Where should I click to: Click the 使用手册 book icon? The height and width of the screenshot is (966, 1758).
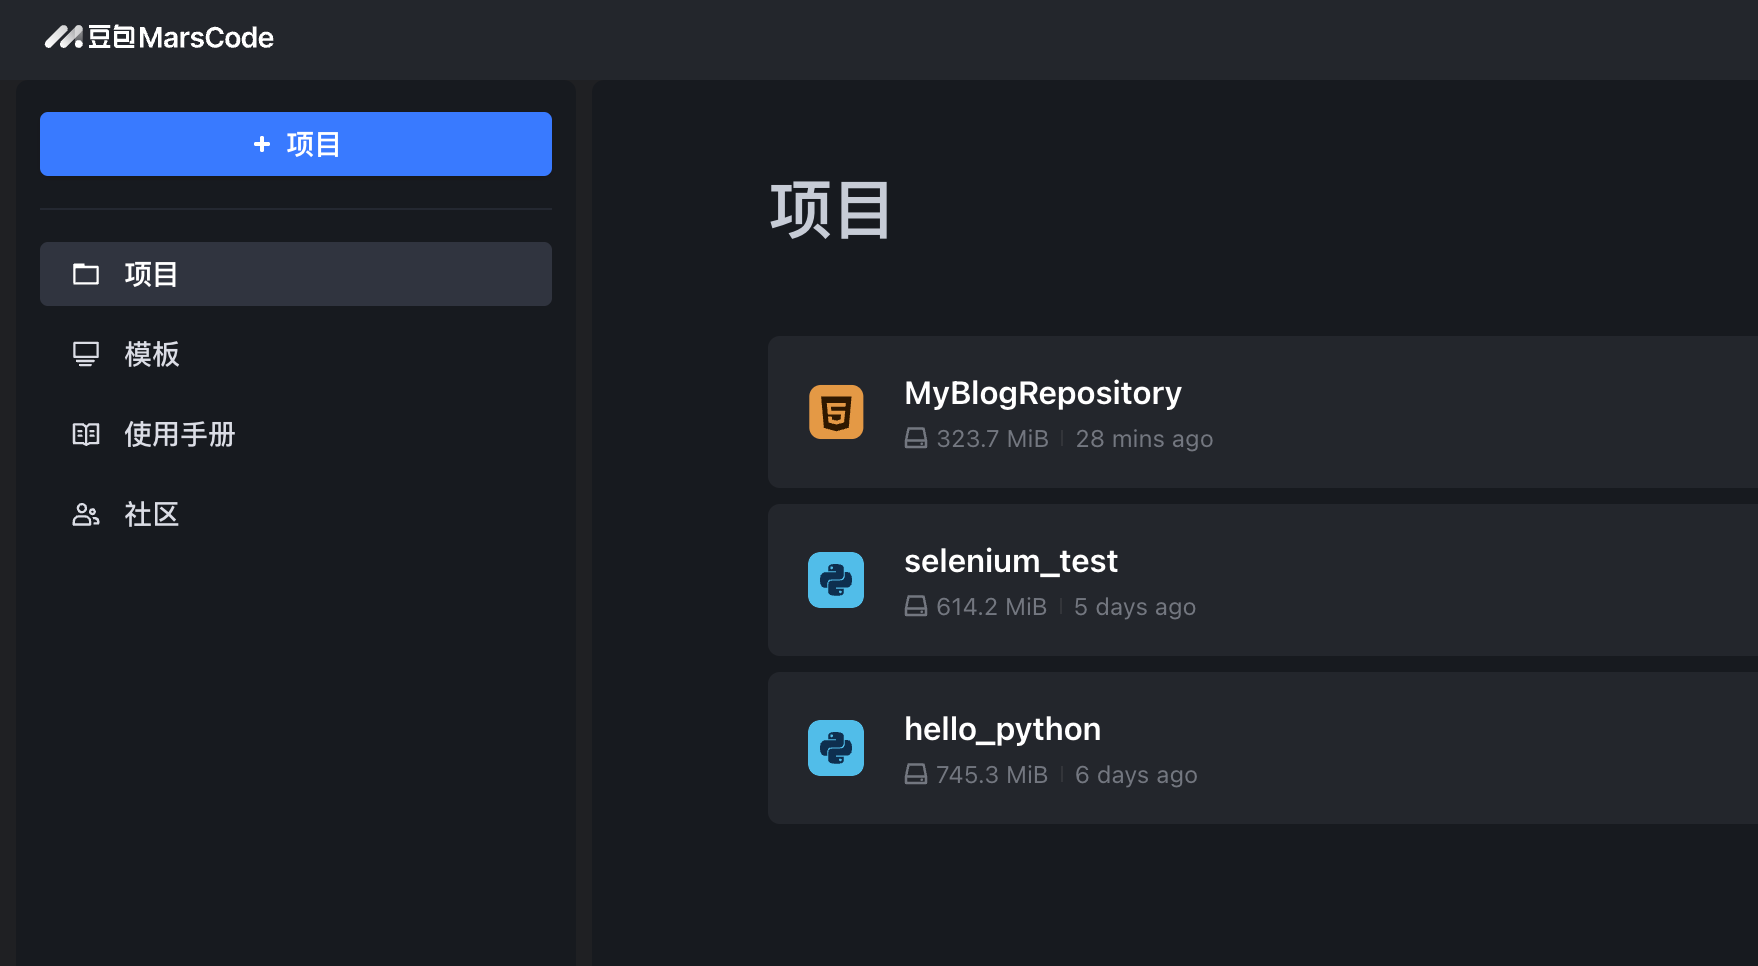[85, 434]
